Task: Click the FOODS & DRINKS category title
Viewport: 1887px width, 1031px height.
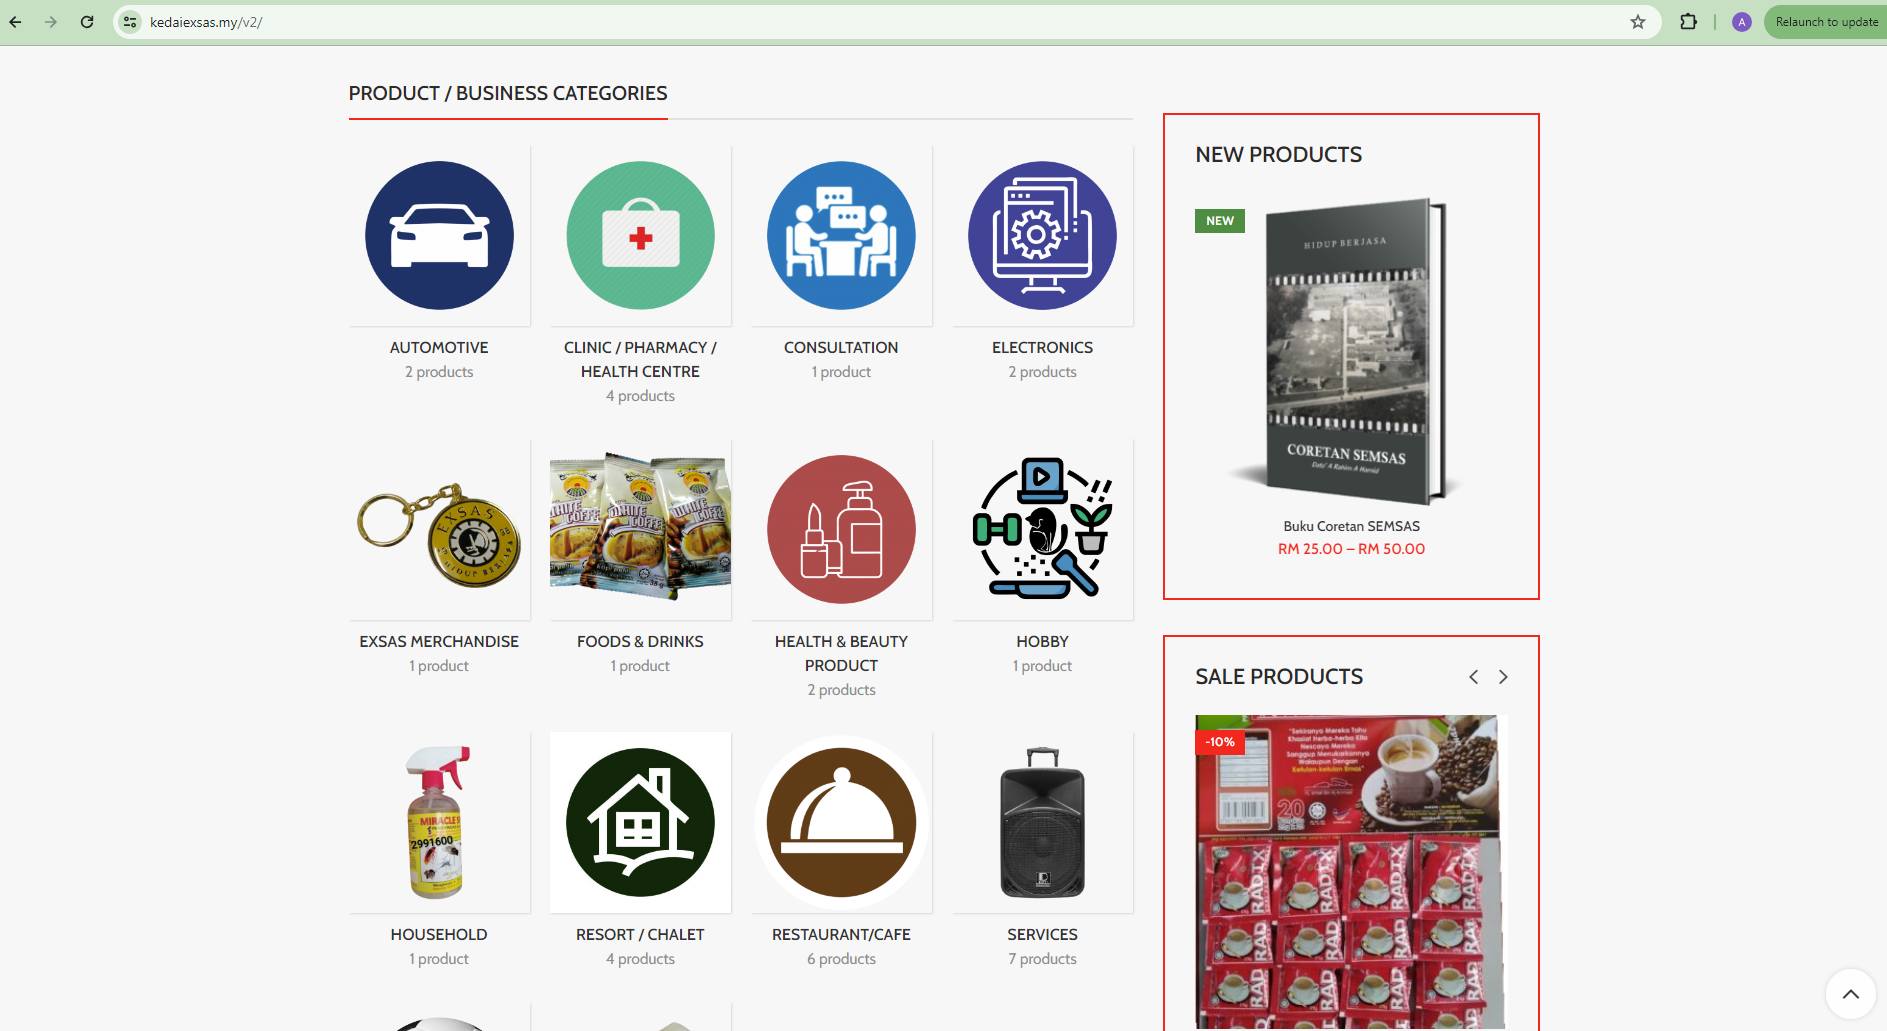Action: (640, 641)
